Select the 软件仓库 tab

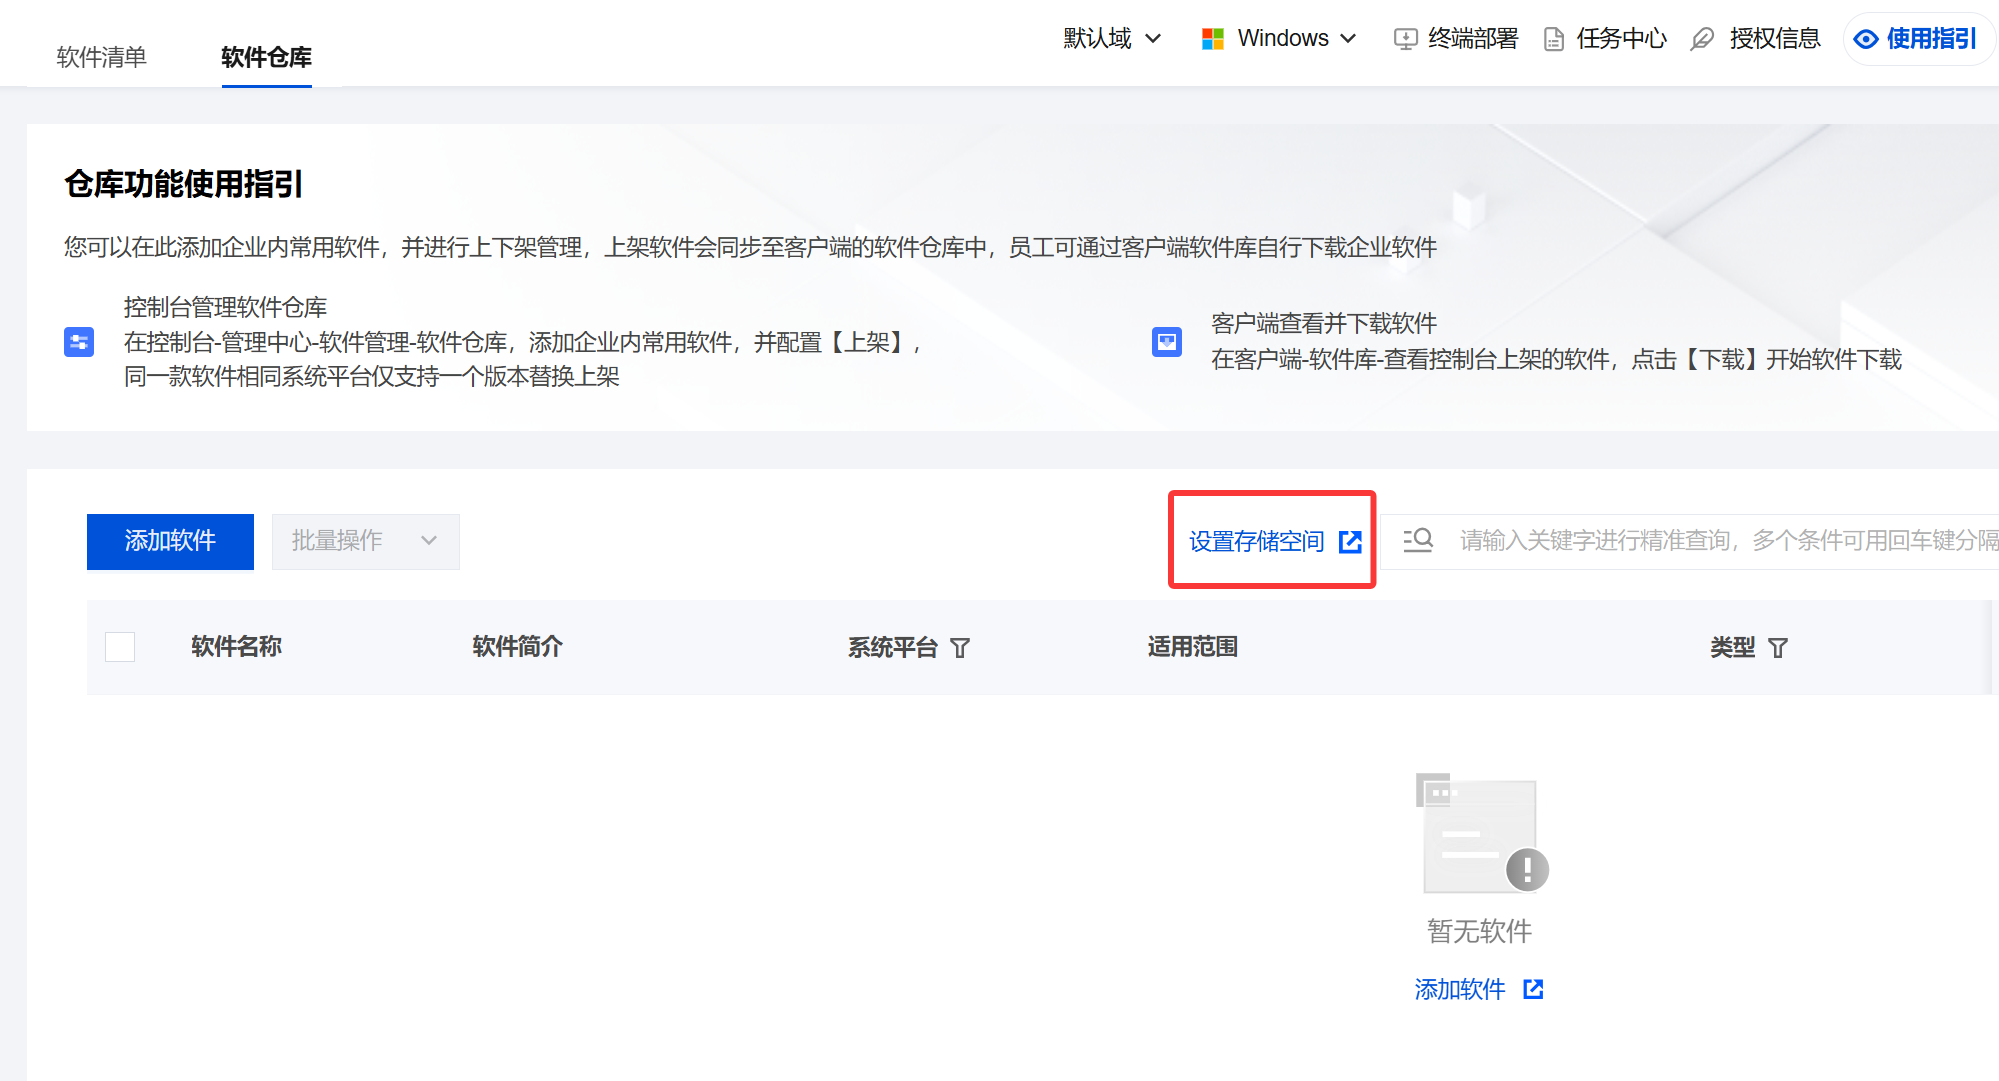(266, 57)
